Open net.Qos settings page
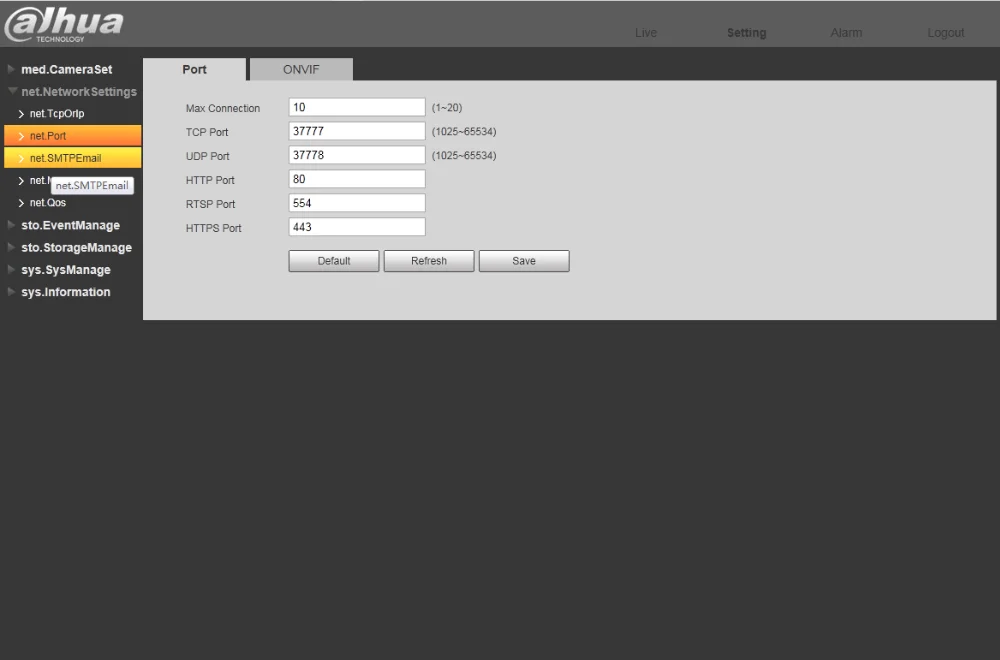Screen dimensions: 1000x660 click(48, 203)
